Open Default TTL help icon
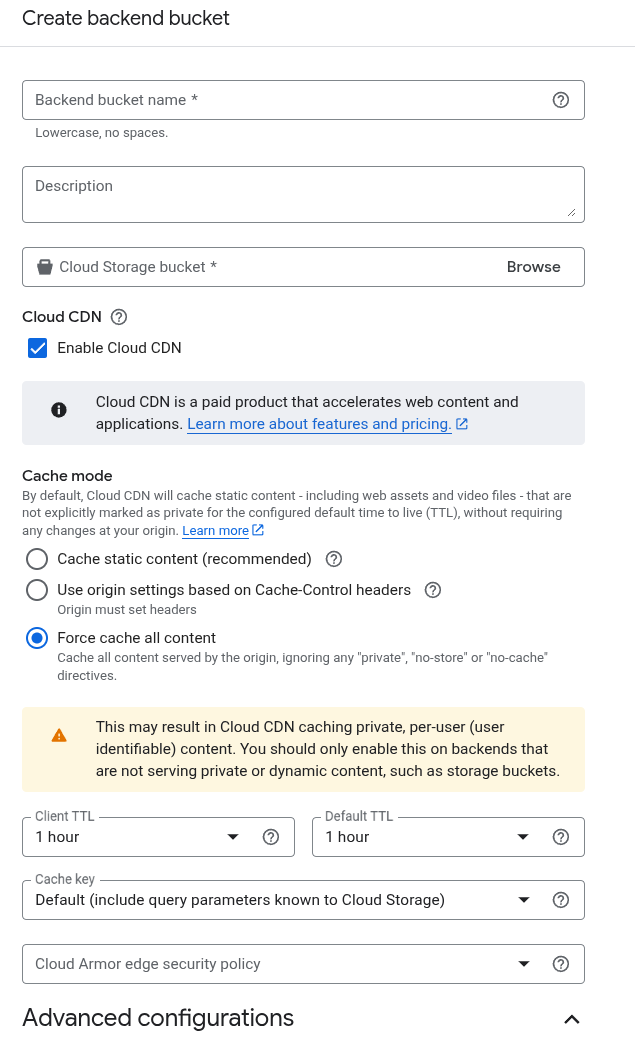The image size is (635, 1040). click(x=561, y=837)
